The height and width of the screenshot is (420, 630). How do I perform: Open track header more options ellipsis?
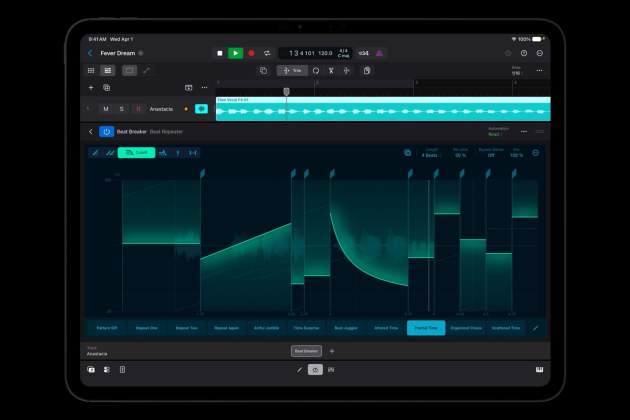coord(205,88)
